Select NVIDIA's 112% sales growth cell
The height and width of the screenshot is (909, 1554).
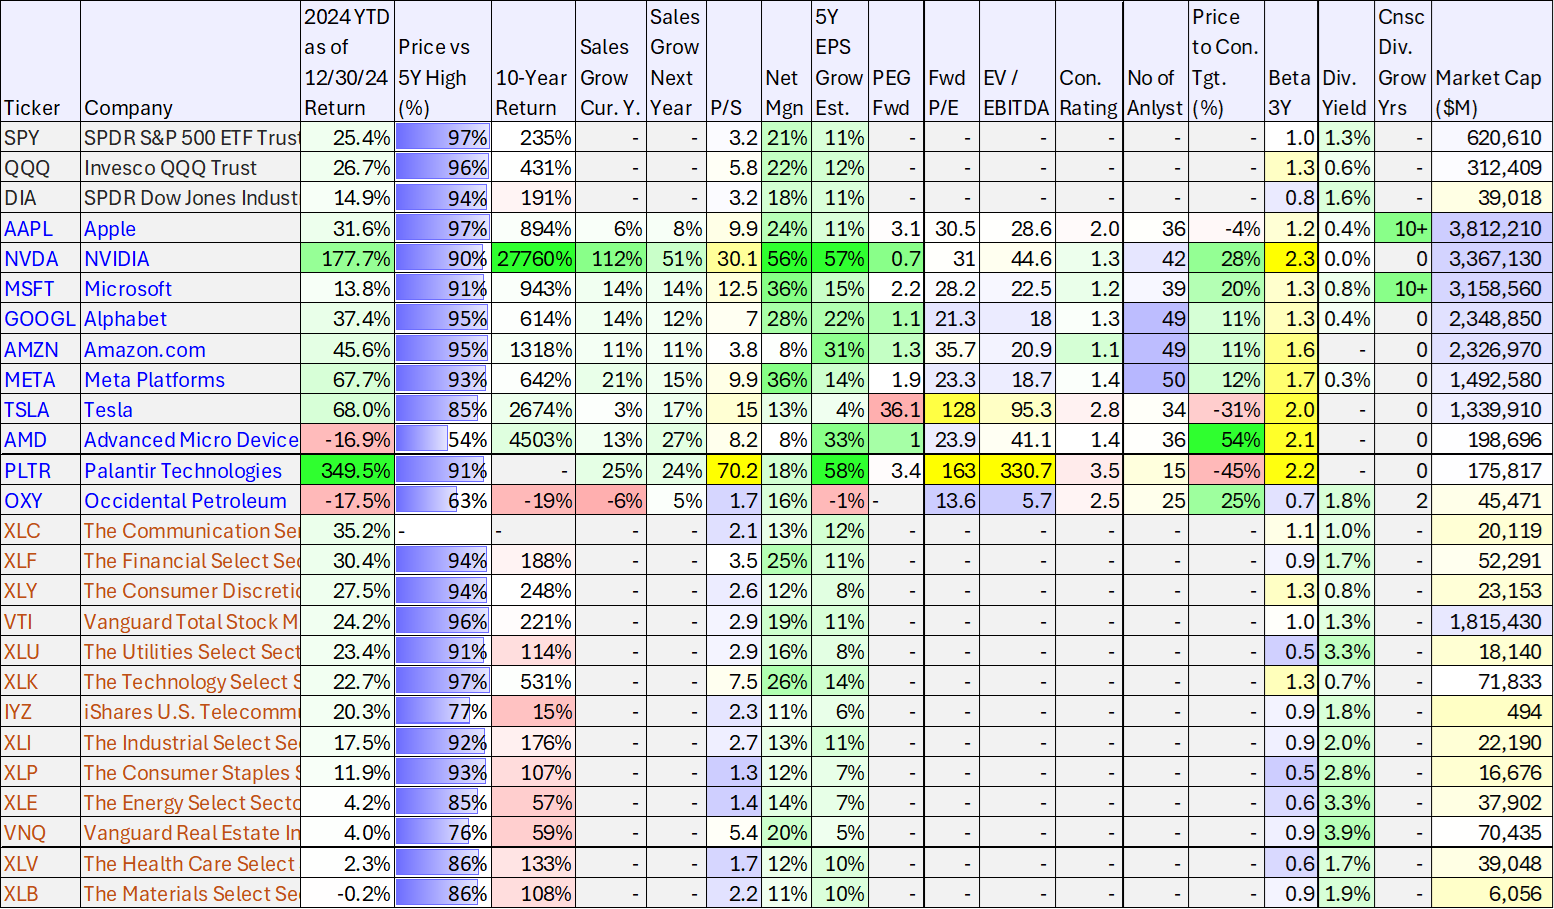click(611, 259)
